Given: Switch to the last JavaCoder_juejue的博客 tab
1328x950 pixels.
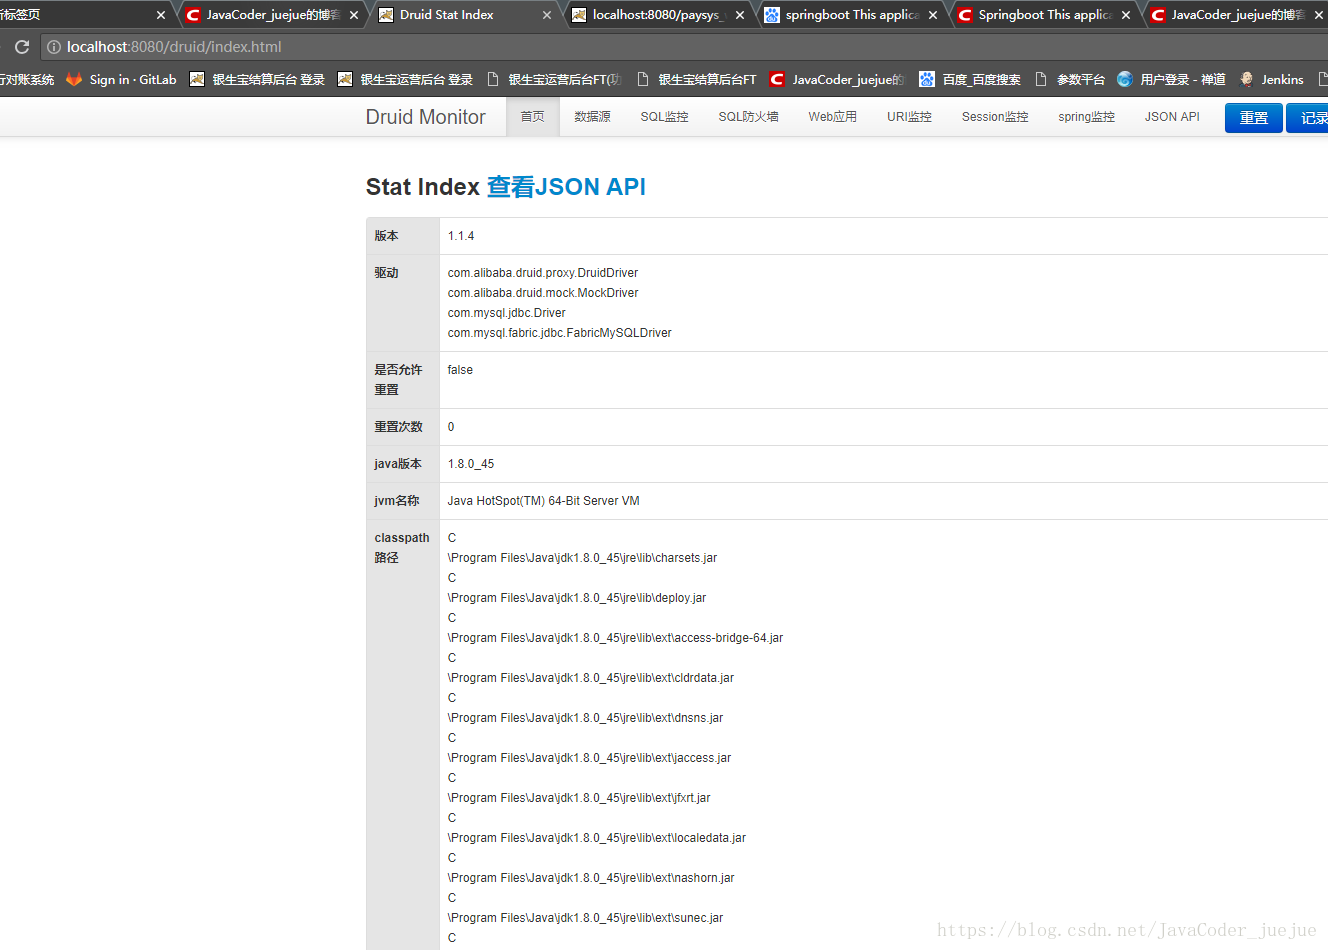Looking at the screenshot, I should point(1238,15).
